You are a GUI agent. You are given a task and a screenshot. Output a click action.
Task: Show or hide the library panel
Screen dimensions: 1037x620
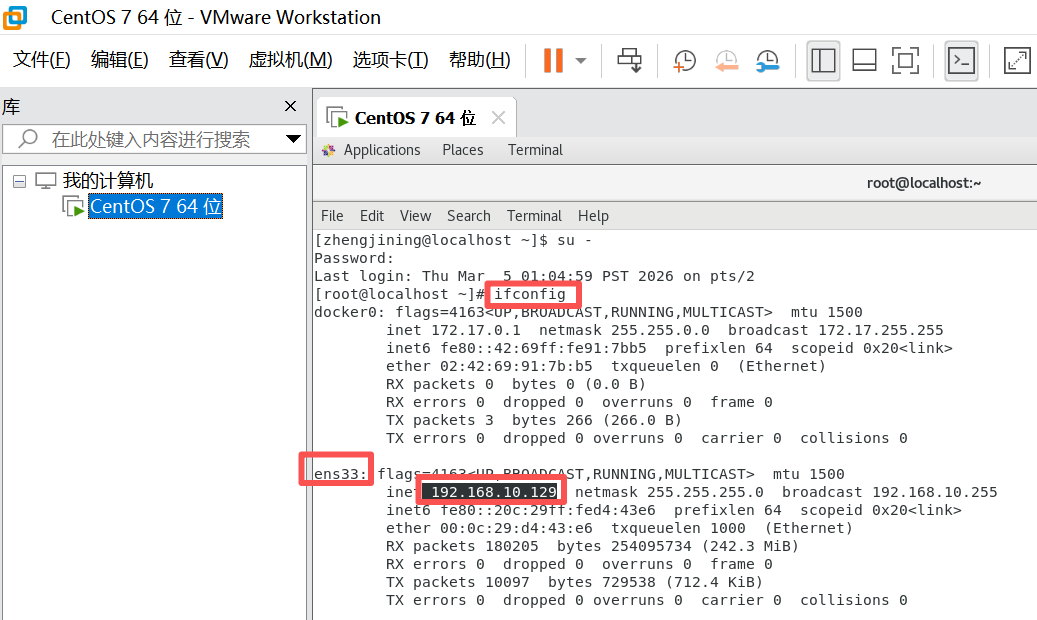(x=822, y=61)
